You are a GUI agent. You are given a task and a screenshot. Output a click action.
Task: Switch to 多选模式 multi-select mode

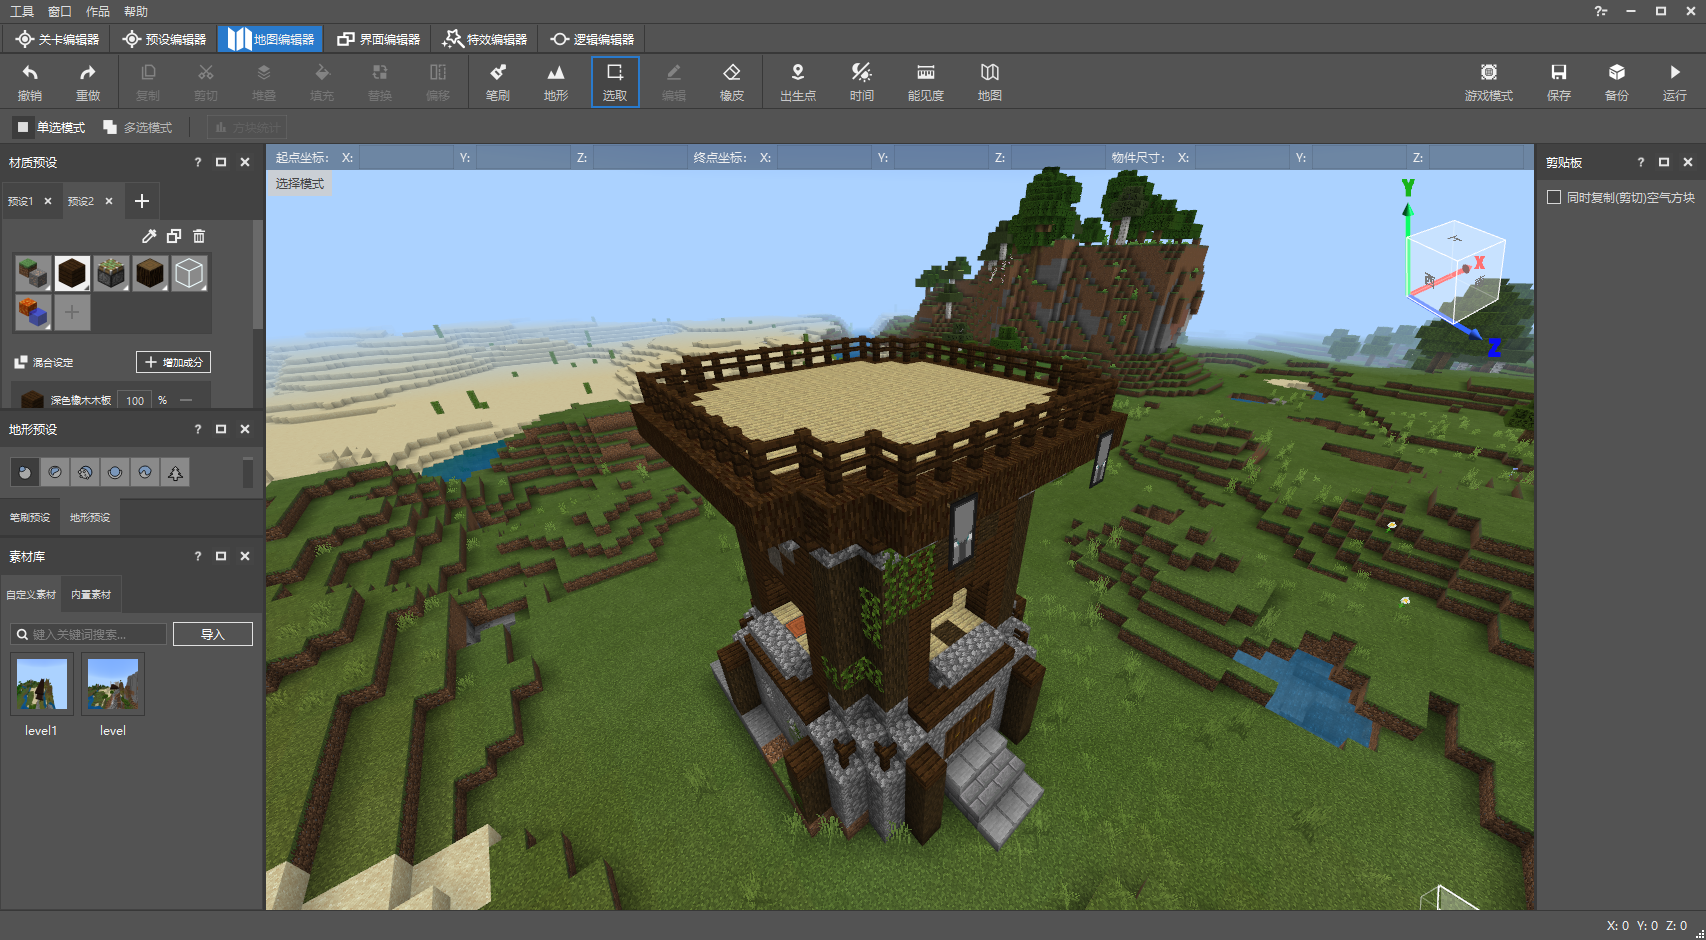coord(138,127)
